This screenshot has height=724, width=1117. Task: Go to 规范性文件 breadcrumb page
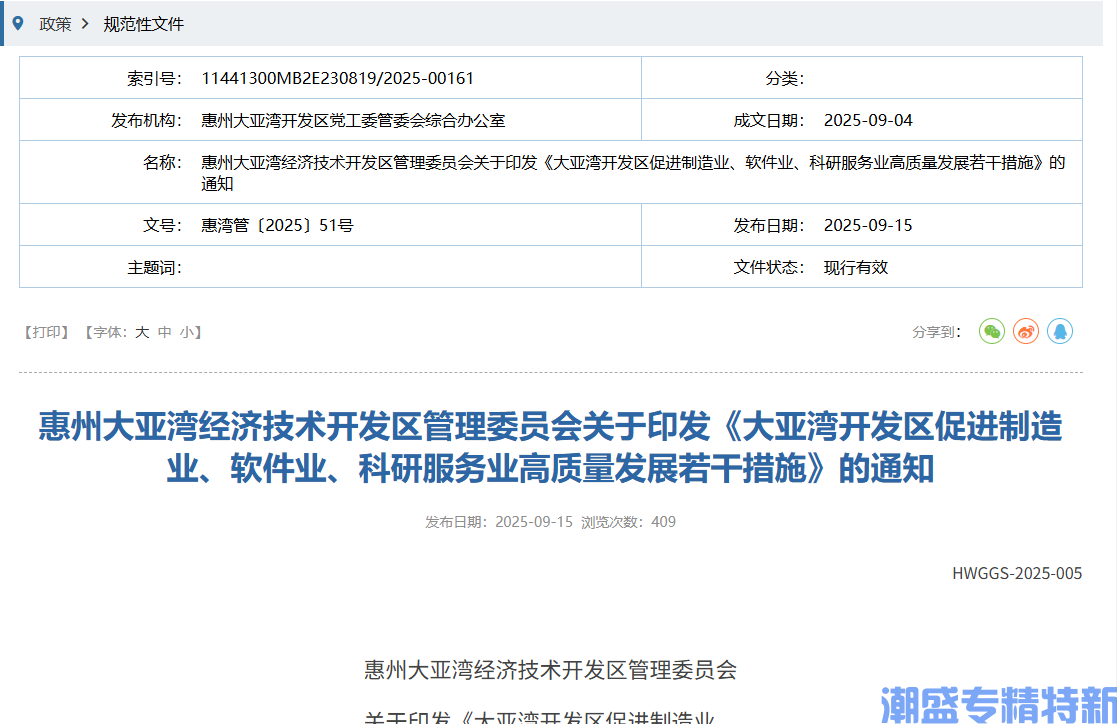tap(144, 24)
